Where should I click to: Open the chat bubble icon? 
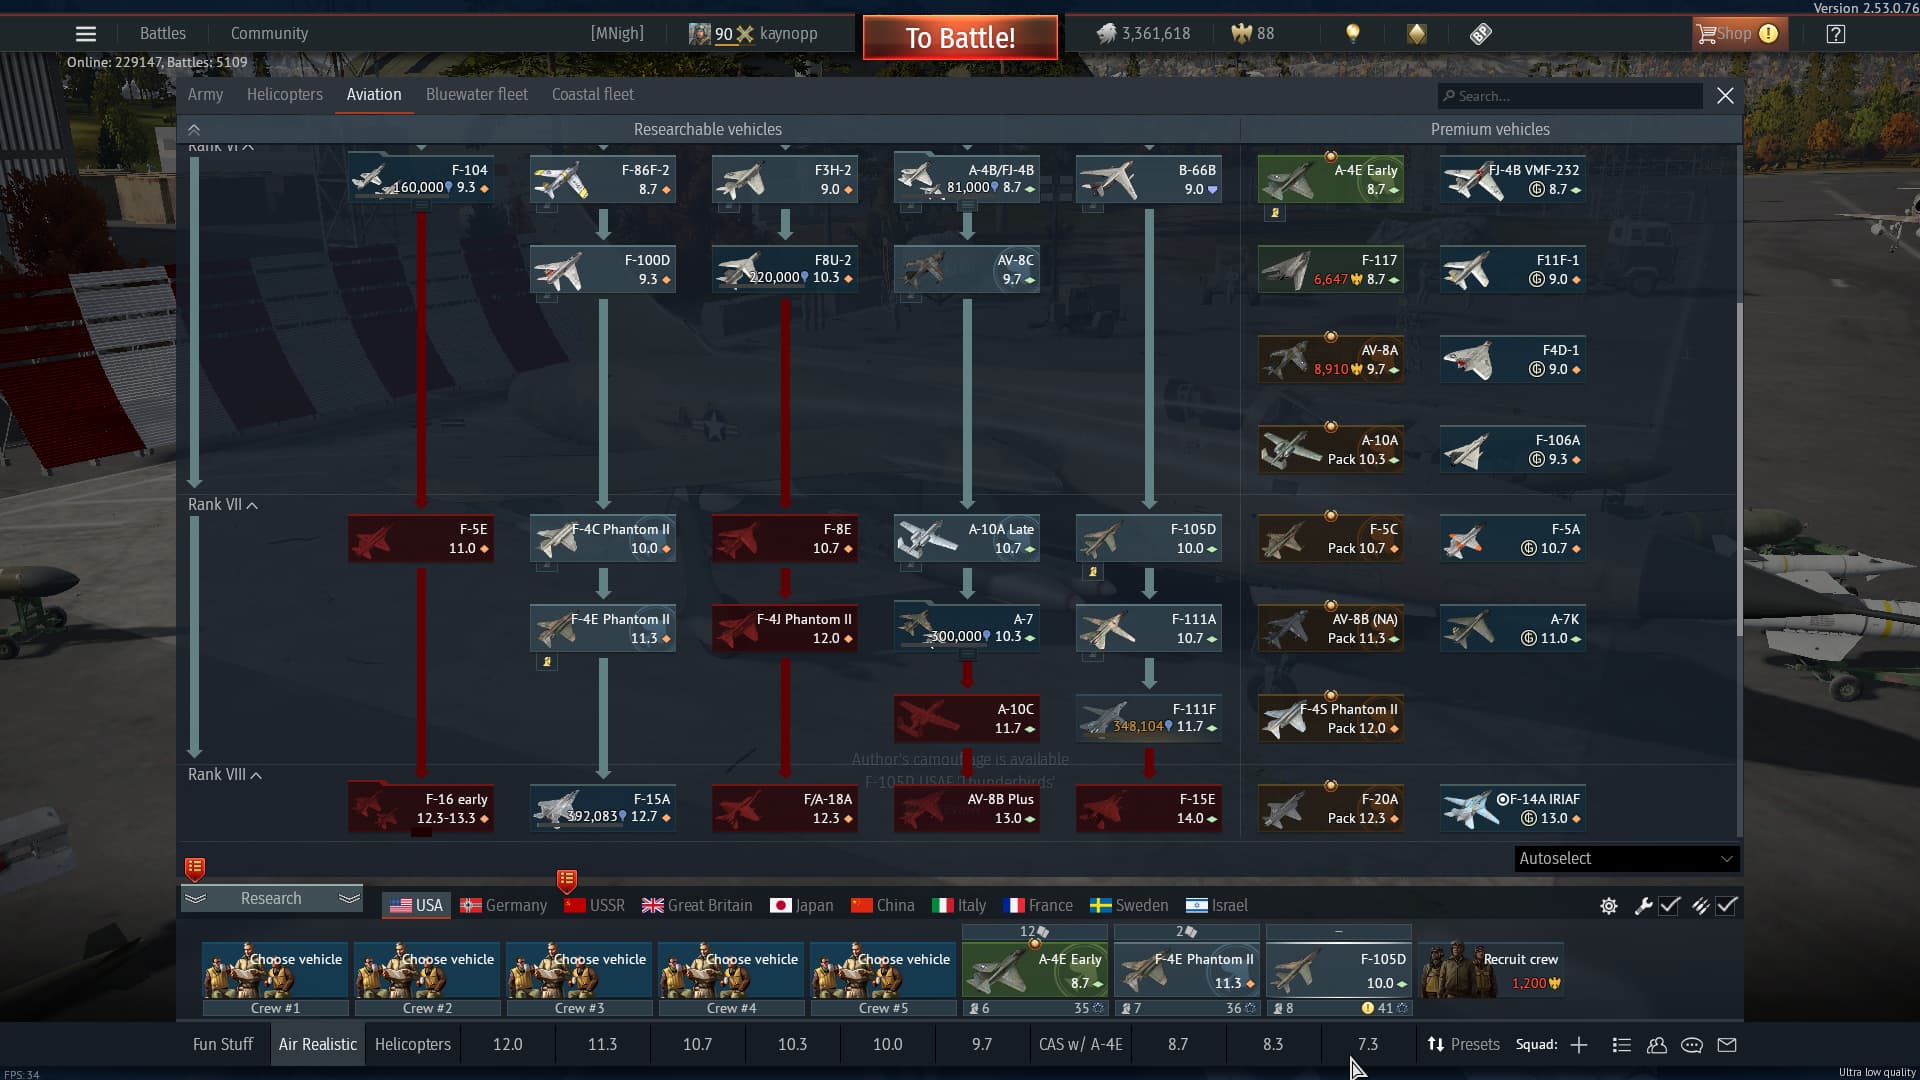tap(1692, 1045)
